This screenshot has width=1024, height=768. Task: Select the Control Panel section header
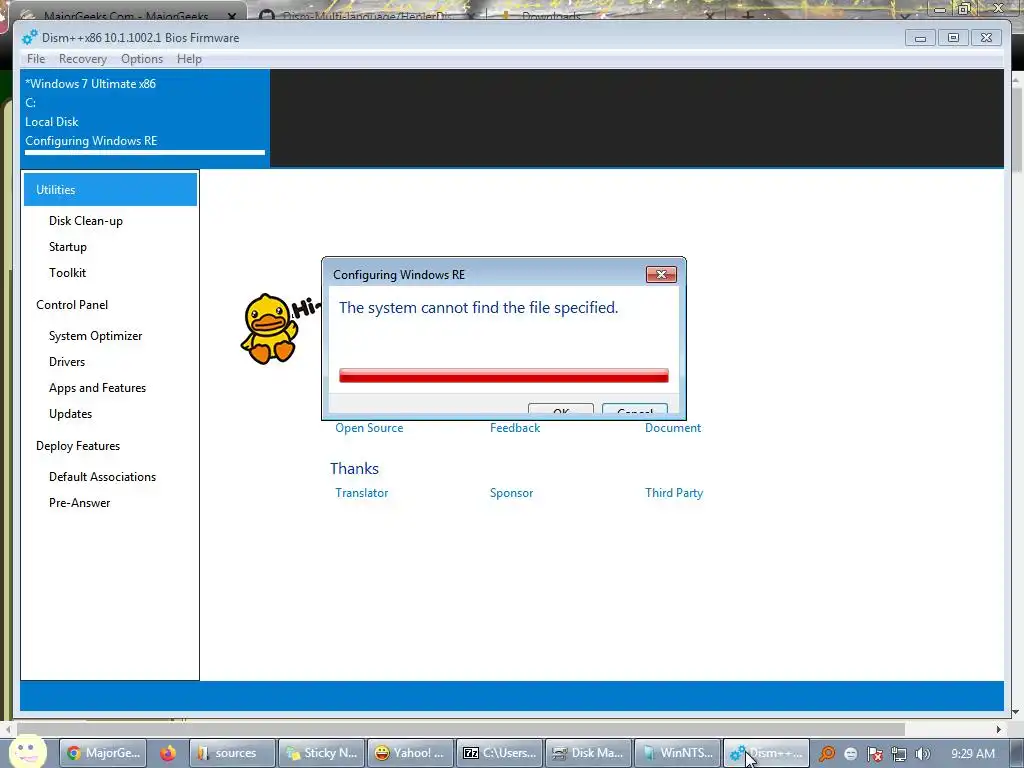click(72, 305)
